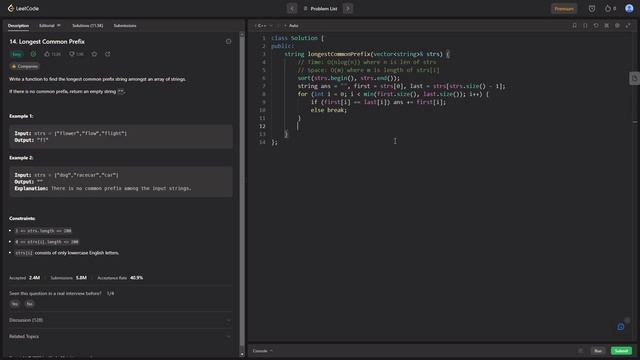
Task: Click the Accepted 2.4M stat
Action: point(24,278)
